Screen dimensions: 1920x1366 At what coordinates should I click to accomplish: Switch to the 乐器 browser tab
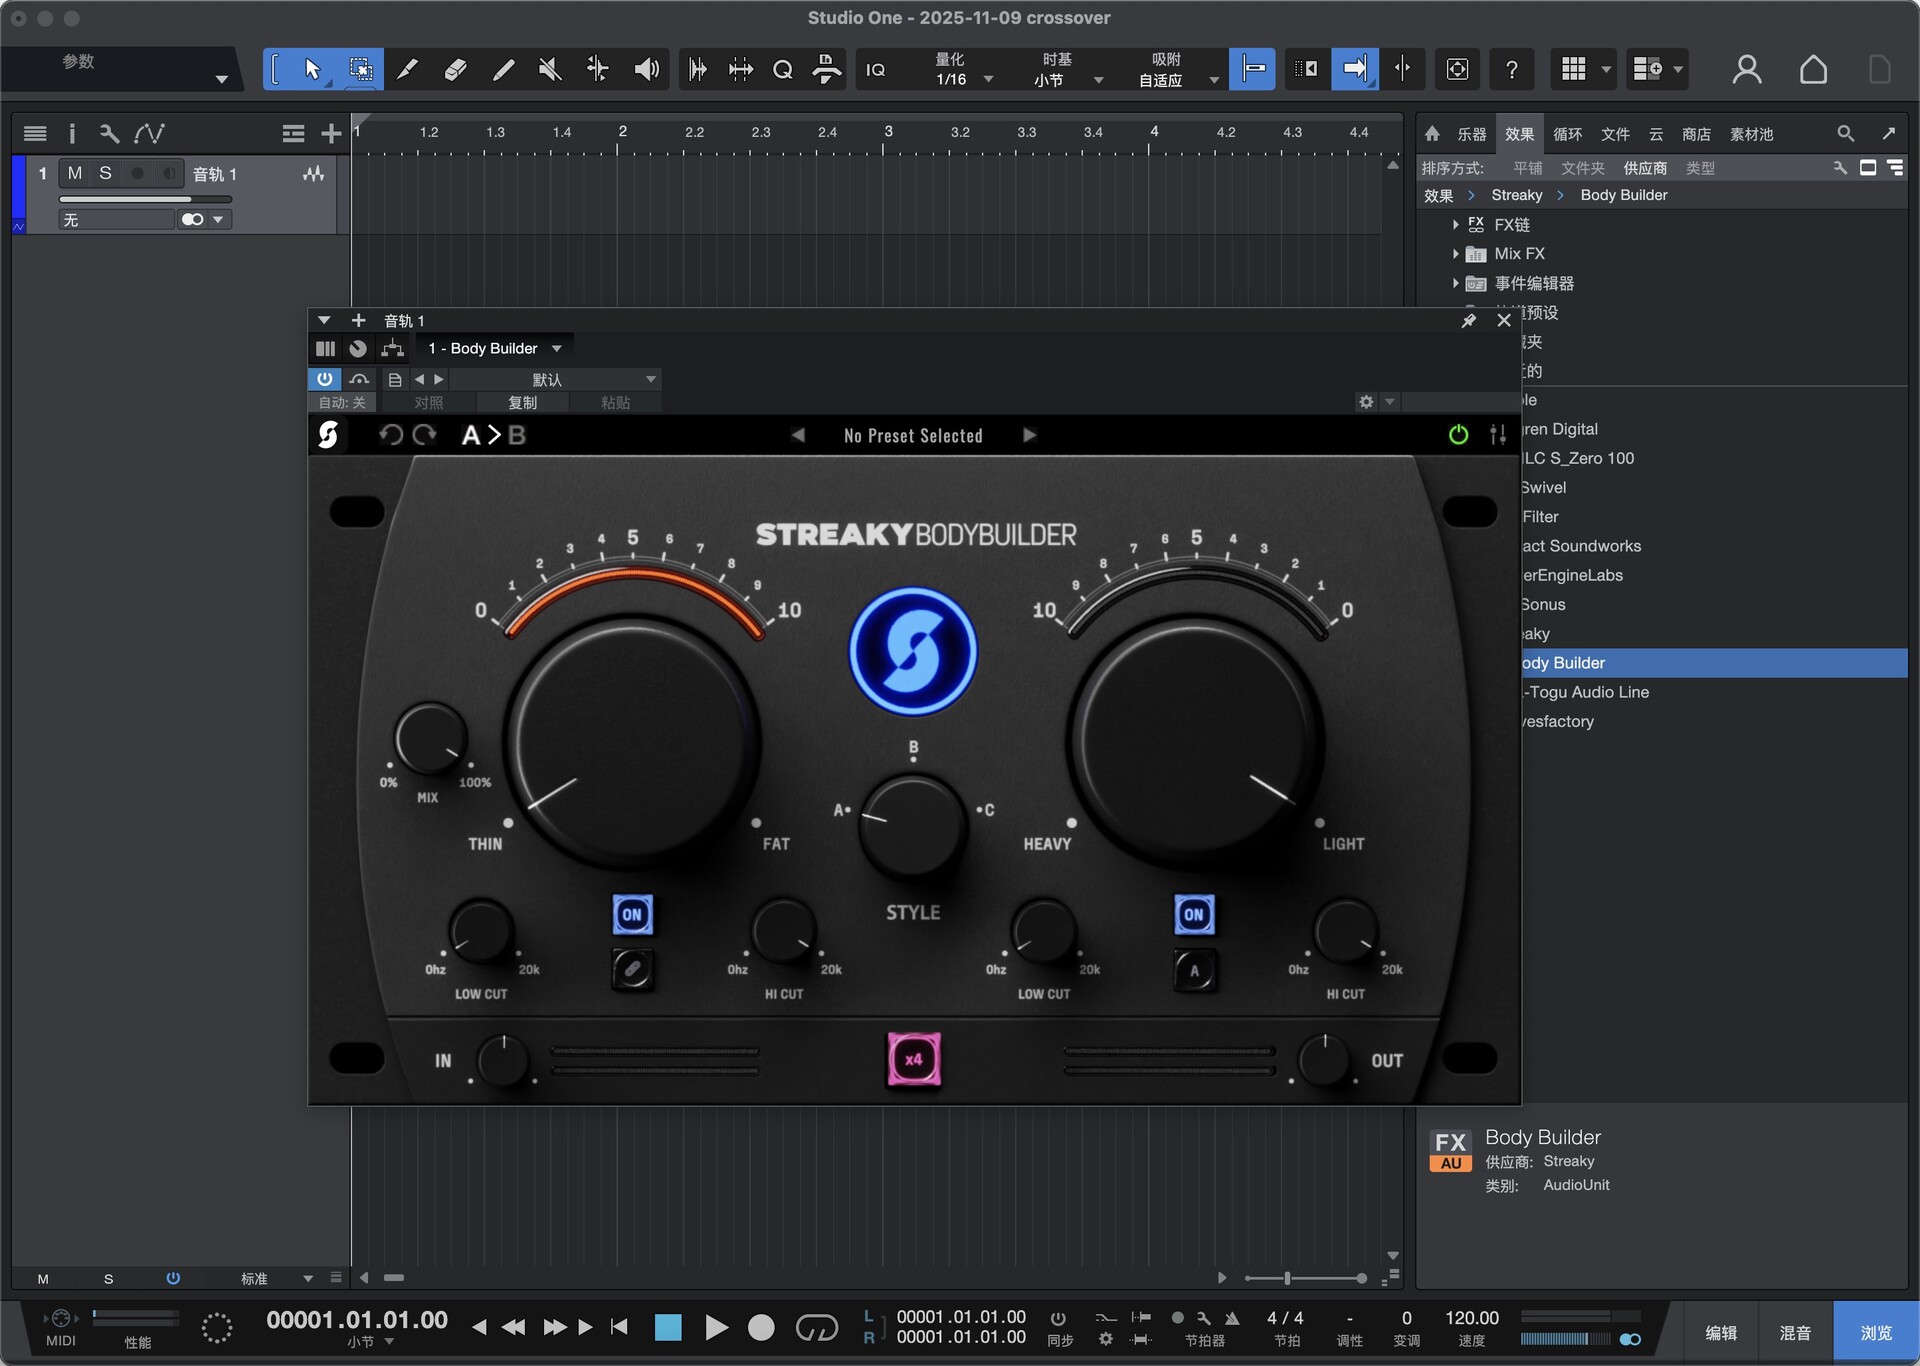pyautogui.click(x=1471, y=134)
